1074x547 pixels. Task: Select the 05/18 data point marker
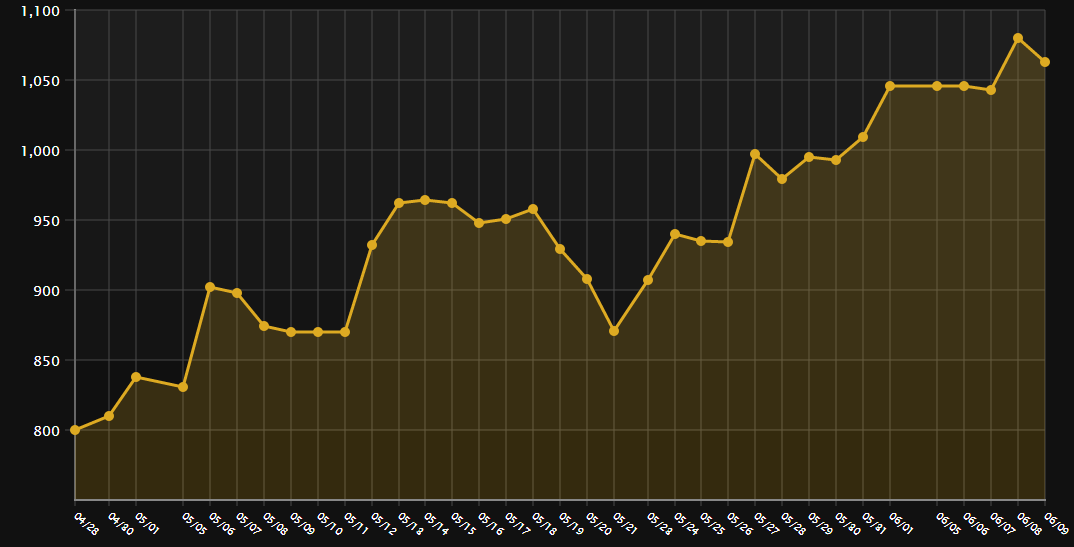[x=533, y=209]
